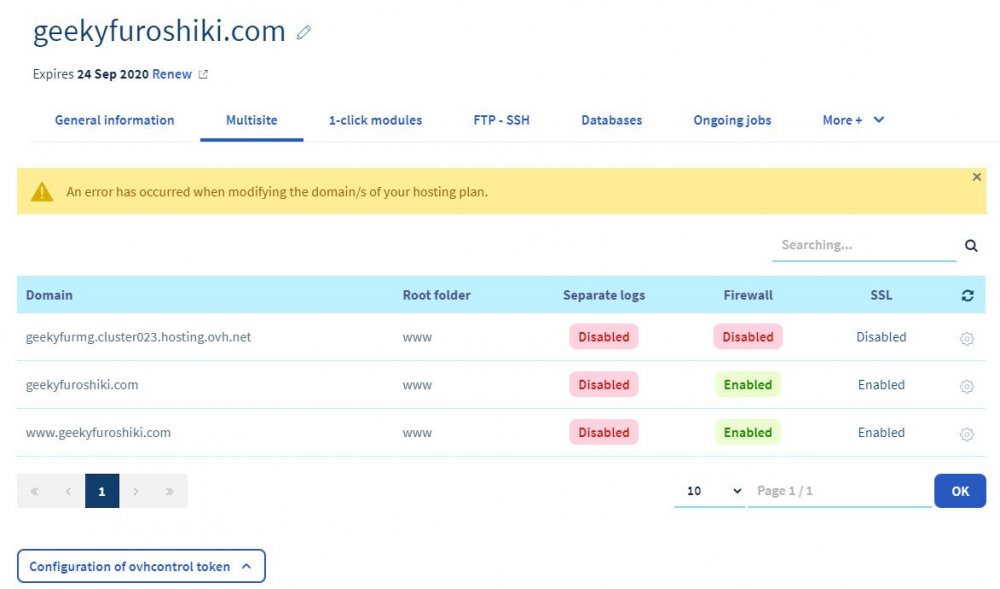Open settings gear for www.geekyfuroshiki.com row
This screenshot has width=1000, height=589.
pyautogui.click(x=966, y=434)
